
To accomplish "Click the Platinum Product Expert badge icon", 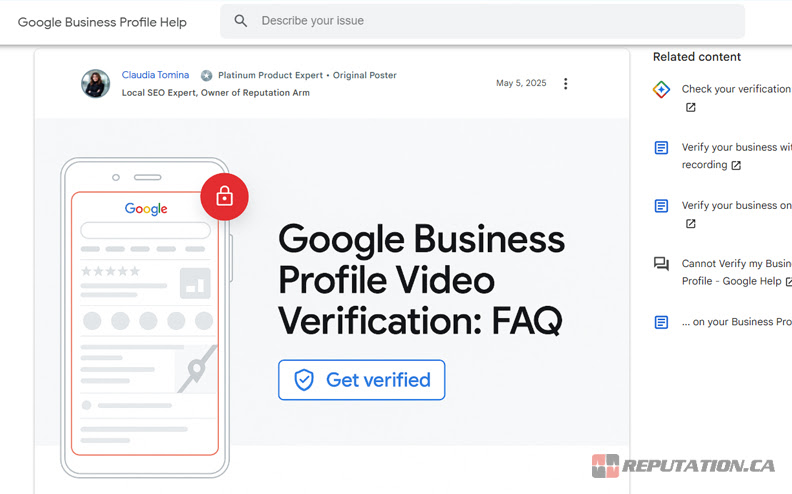I will pos(206,76).
